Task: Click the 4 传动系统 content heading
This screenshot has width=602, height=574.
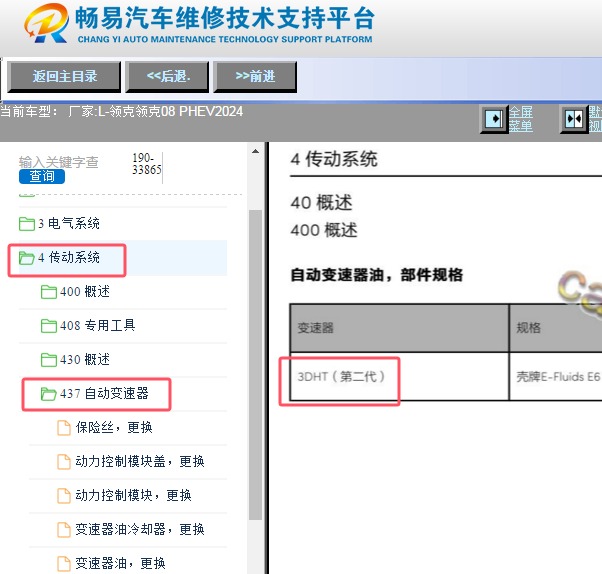Action: click(x=334, y=159)
